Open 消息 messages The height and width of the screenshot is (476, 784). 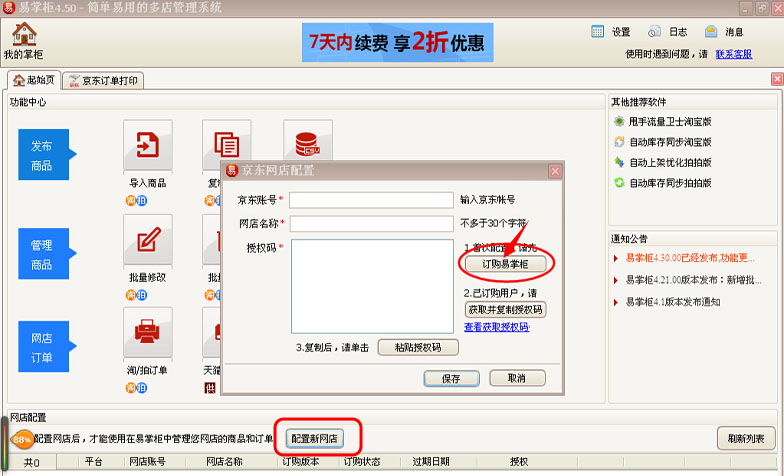(x=724, y=32)
